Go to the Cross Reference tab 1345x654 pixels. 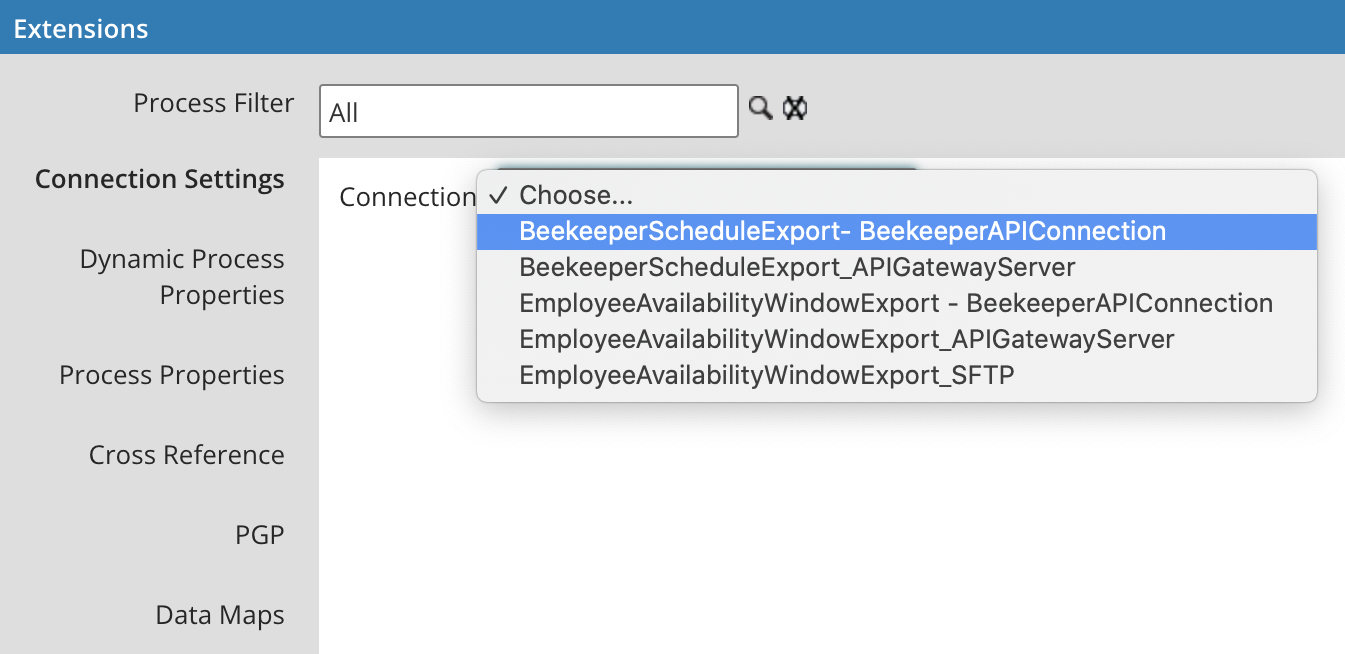[187, 455]
